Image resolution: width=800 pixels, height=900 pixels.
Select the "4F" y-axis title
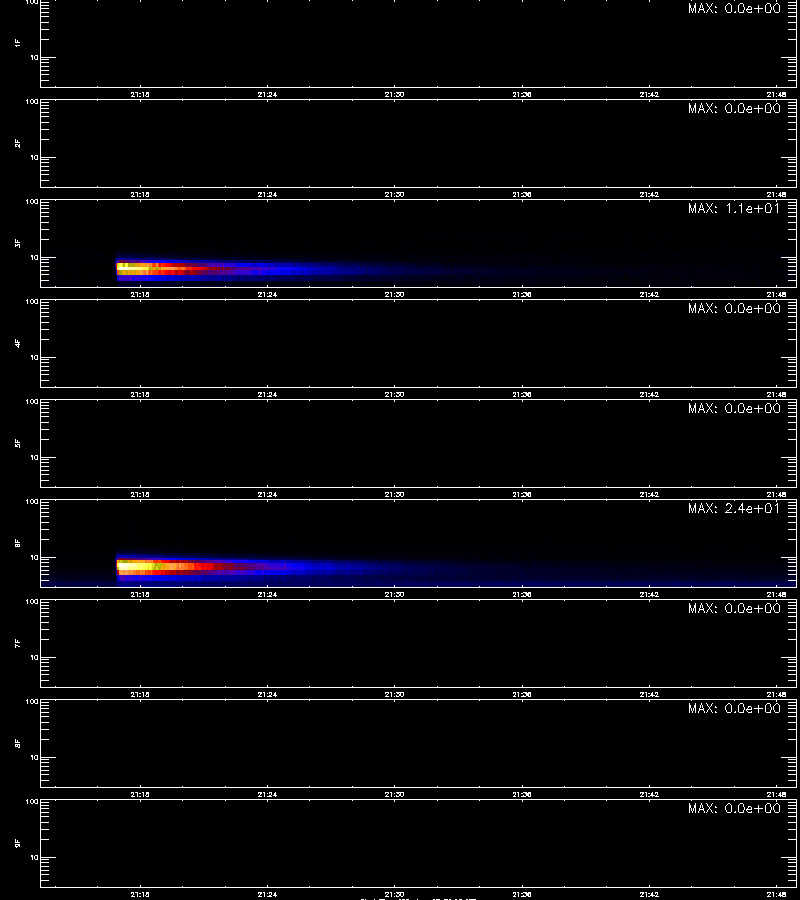click(18, 343)
